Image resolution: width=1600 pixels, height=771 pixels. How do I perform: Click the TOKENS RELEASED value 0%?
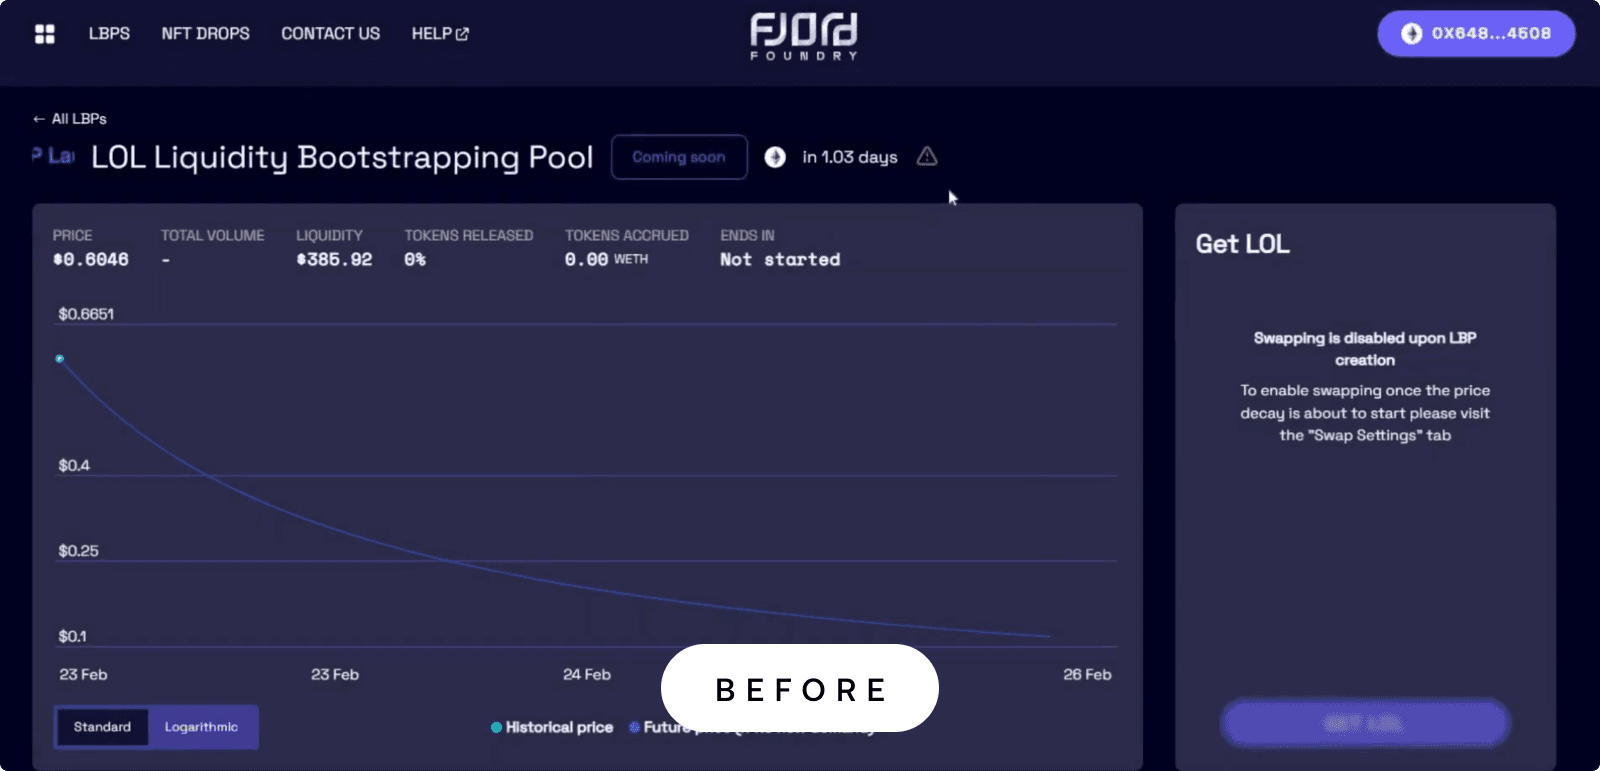point(415,260)
